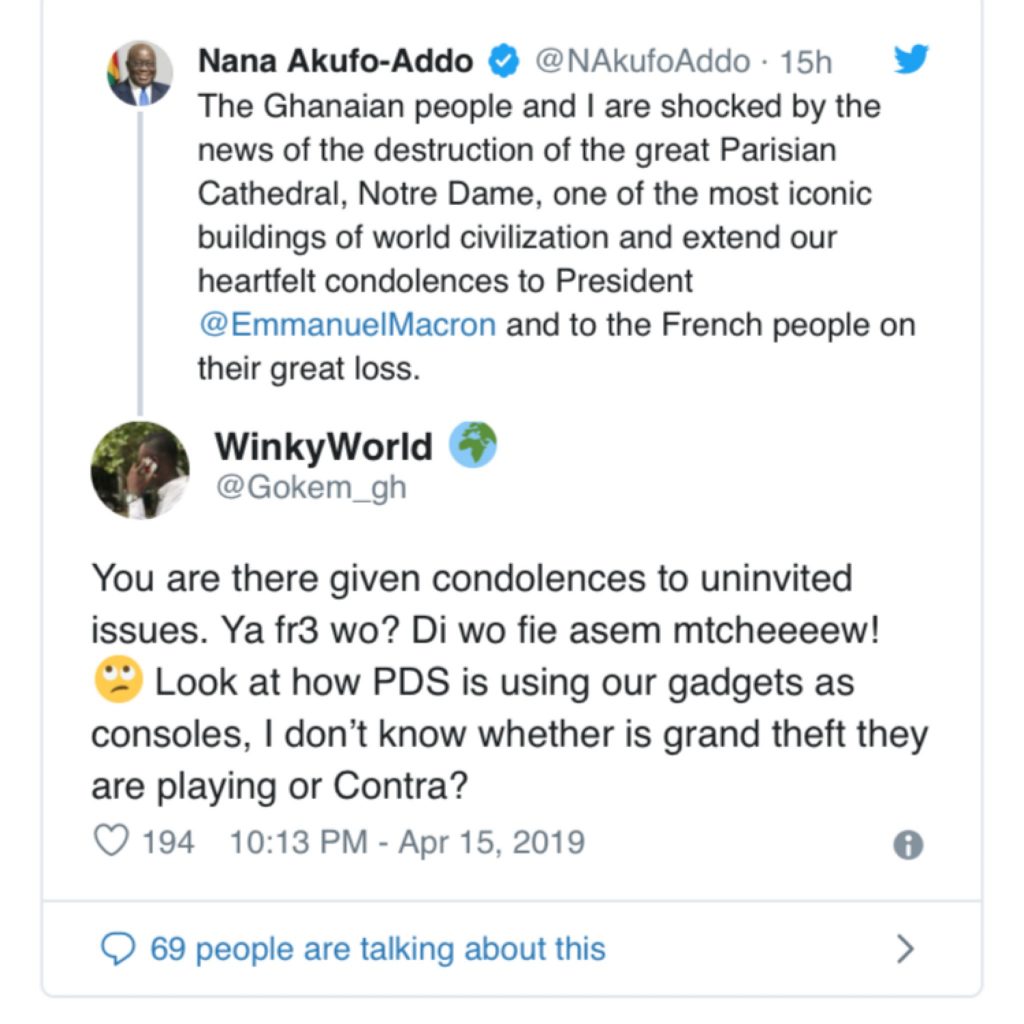Click the Twitter bird logo
Viewport: 1024px width, 1024px height.
(x=911, y=61)
